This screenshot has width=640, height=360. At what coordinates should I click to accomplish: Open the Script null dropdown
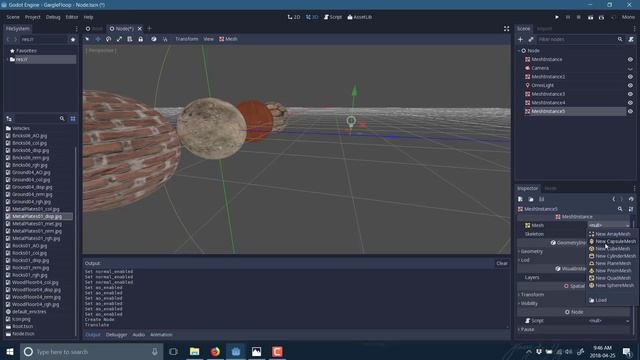click(x=609, y=321)
